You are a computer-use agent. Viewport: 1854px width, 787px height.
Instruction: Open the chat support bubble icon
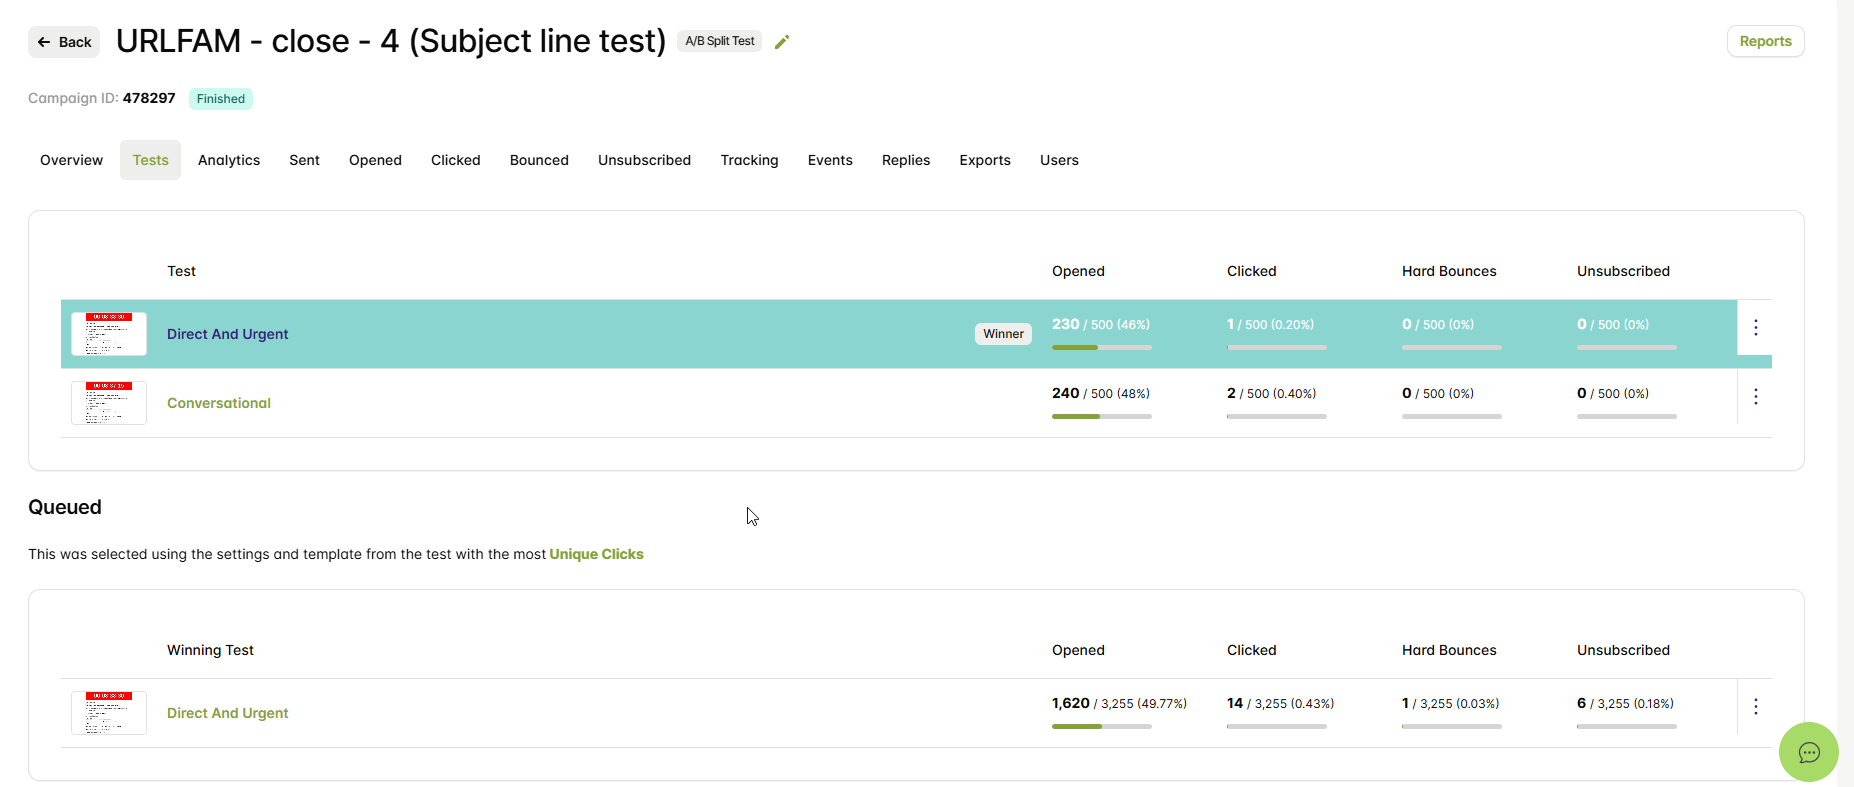1808,752
